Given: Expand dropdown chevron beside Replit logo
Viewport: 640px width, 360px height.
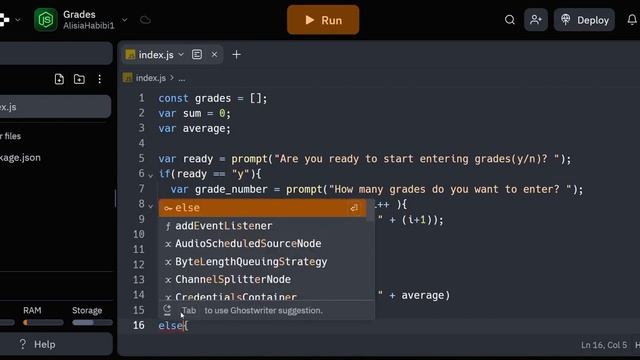Looking at the screenshot, I should tap(18, 20).
